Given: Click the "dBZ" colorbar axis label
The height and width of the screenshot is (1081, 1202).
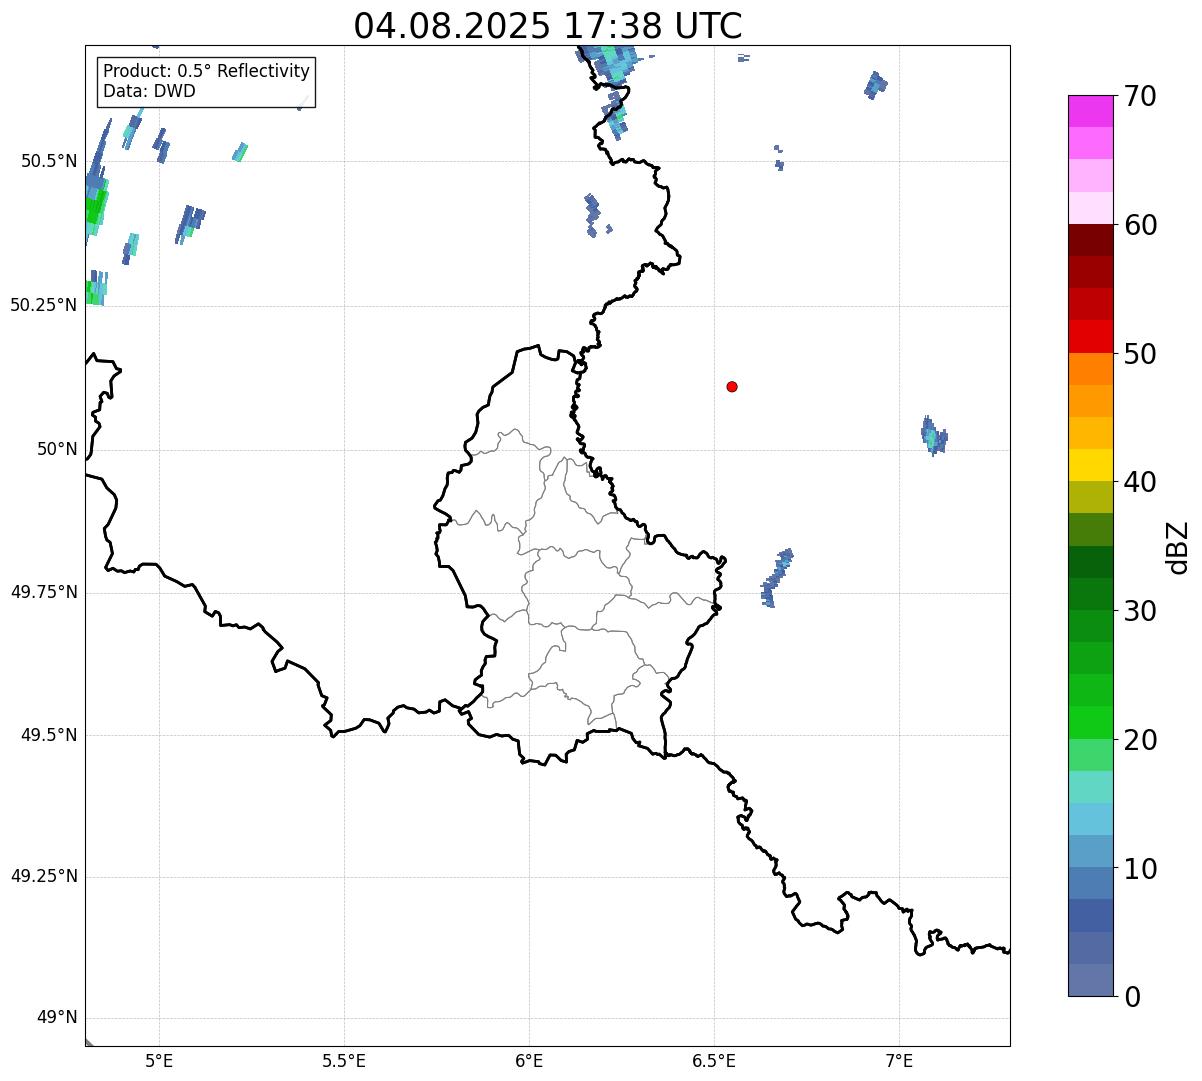Looking at the screenshot, I should click(x=1179, y=547).
